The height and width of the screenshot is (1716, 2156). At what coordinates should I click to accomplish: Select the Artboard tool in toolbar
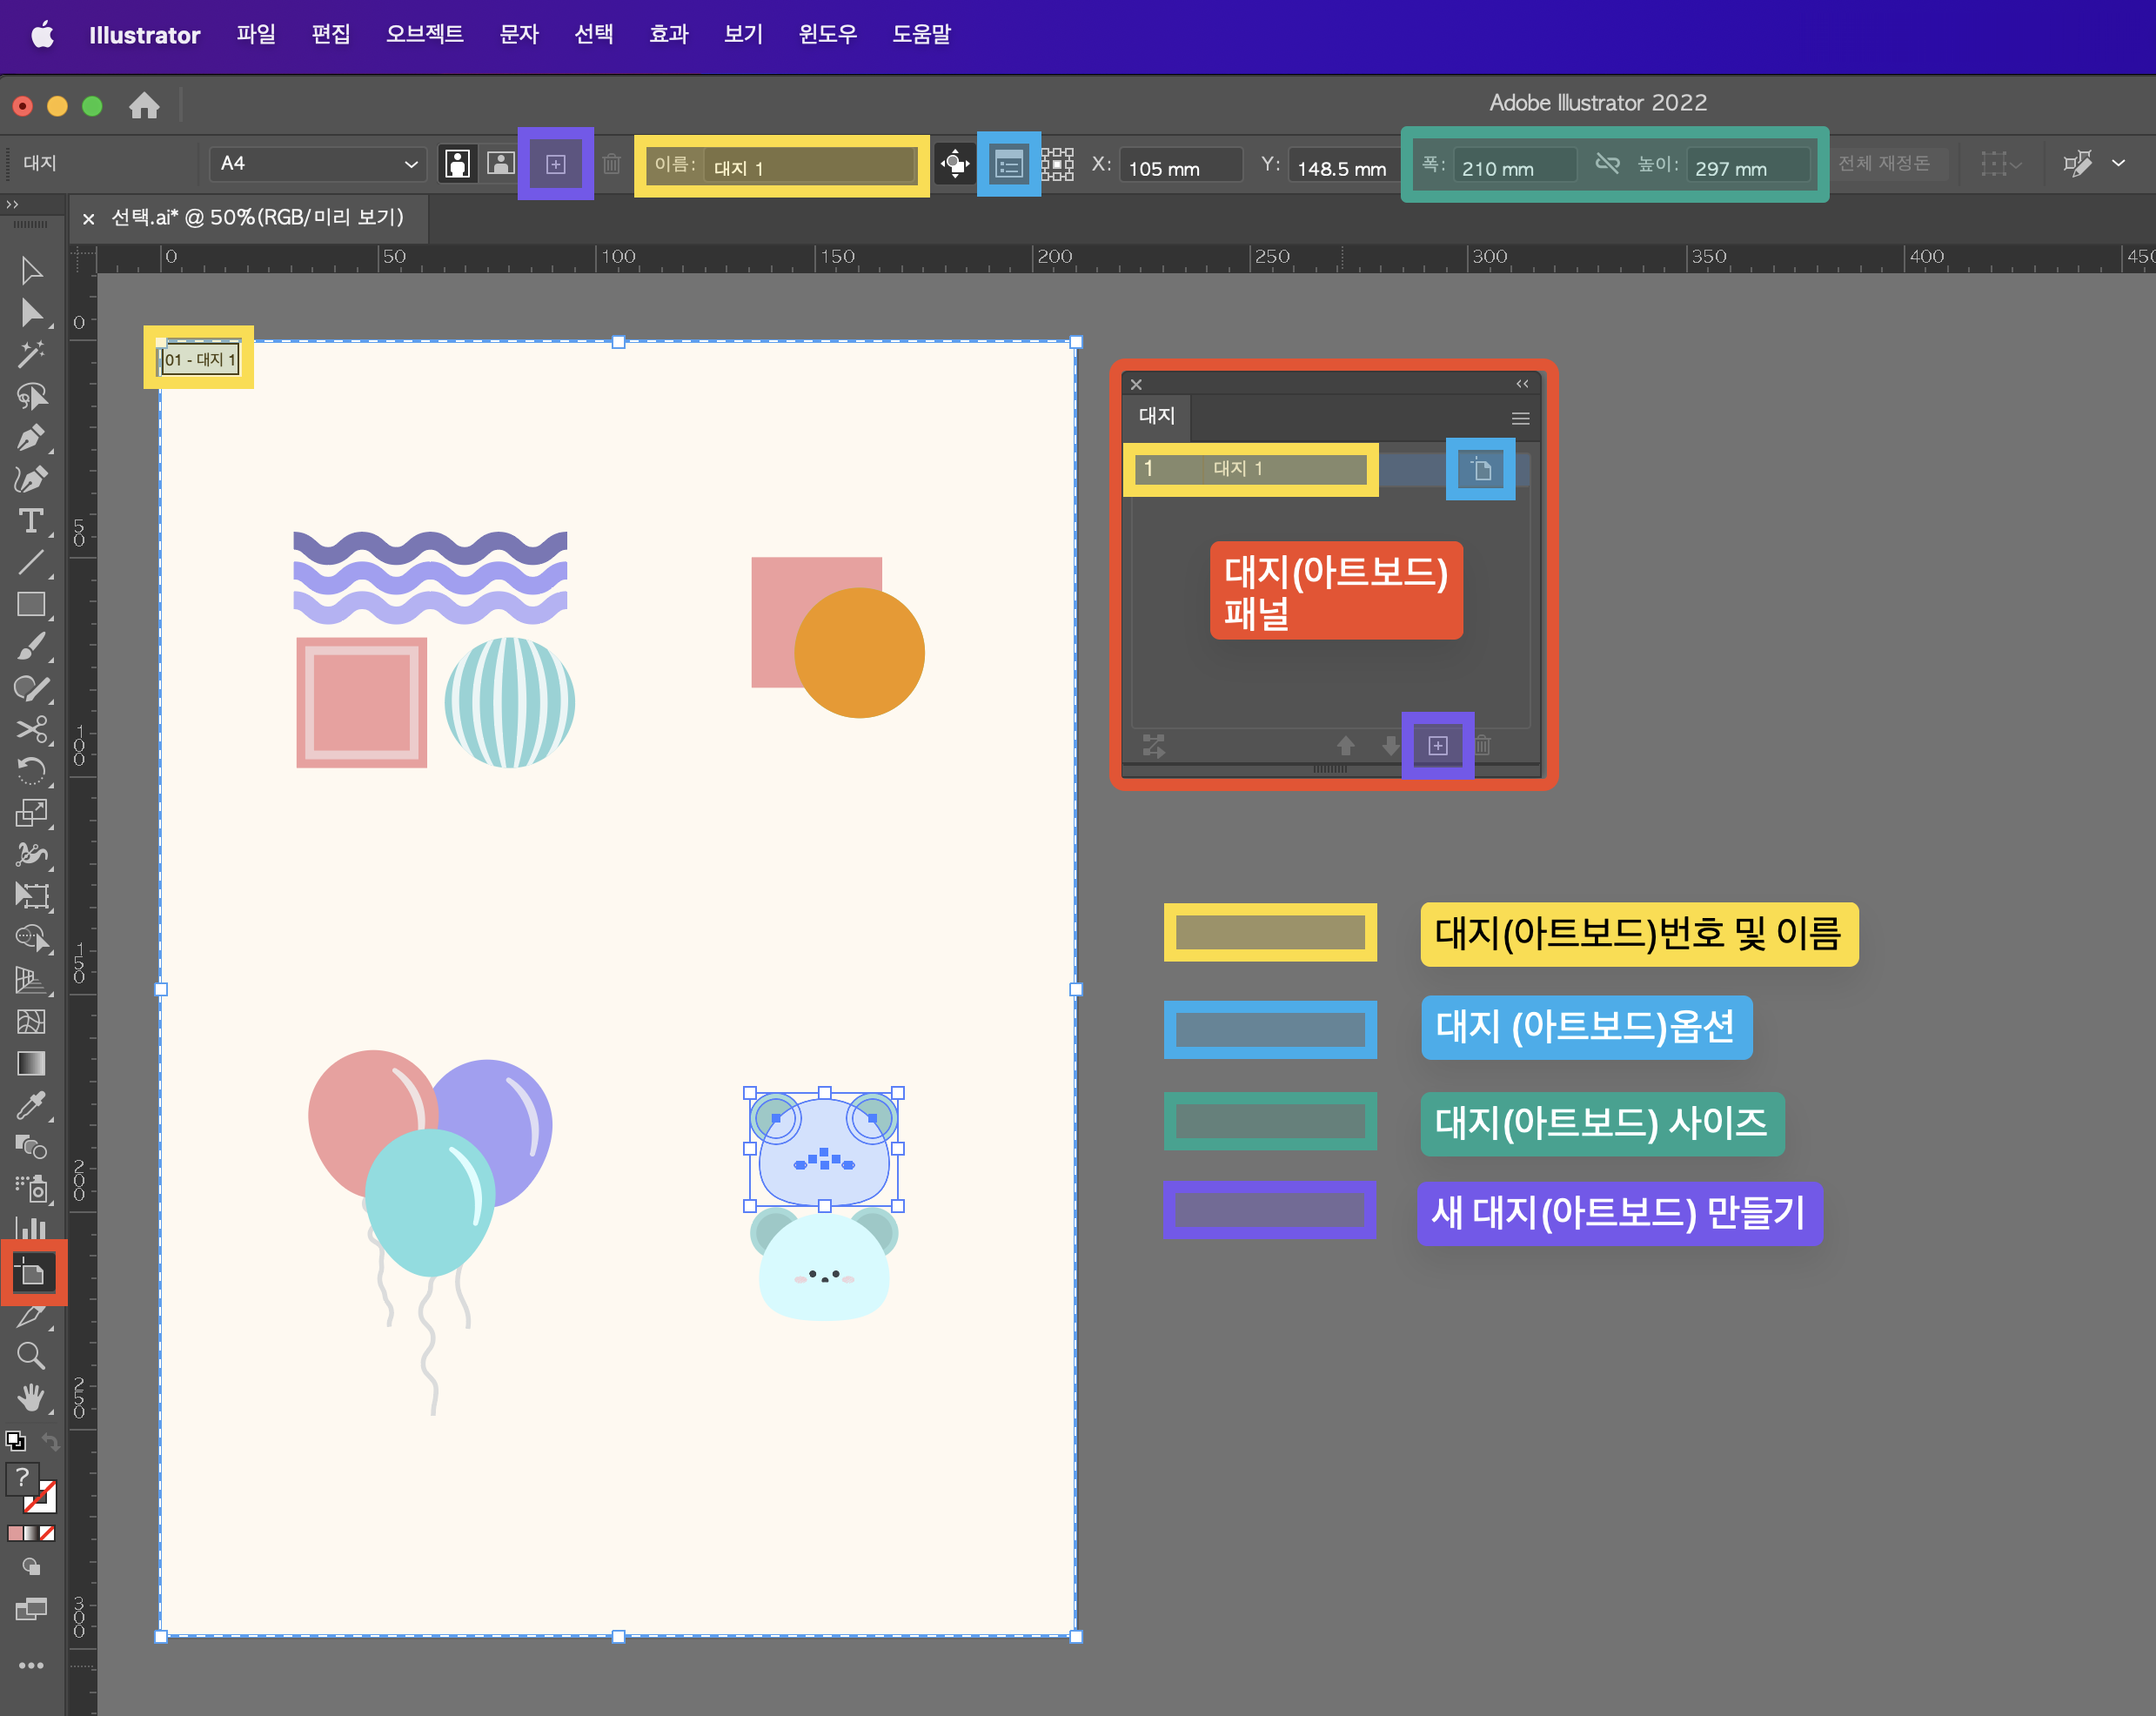point(31,1273)
